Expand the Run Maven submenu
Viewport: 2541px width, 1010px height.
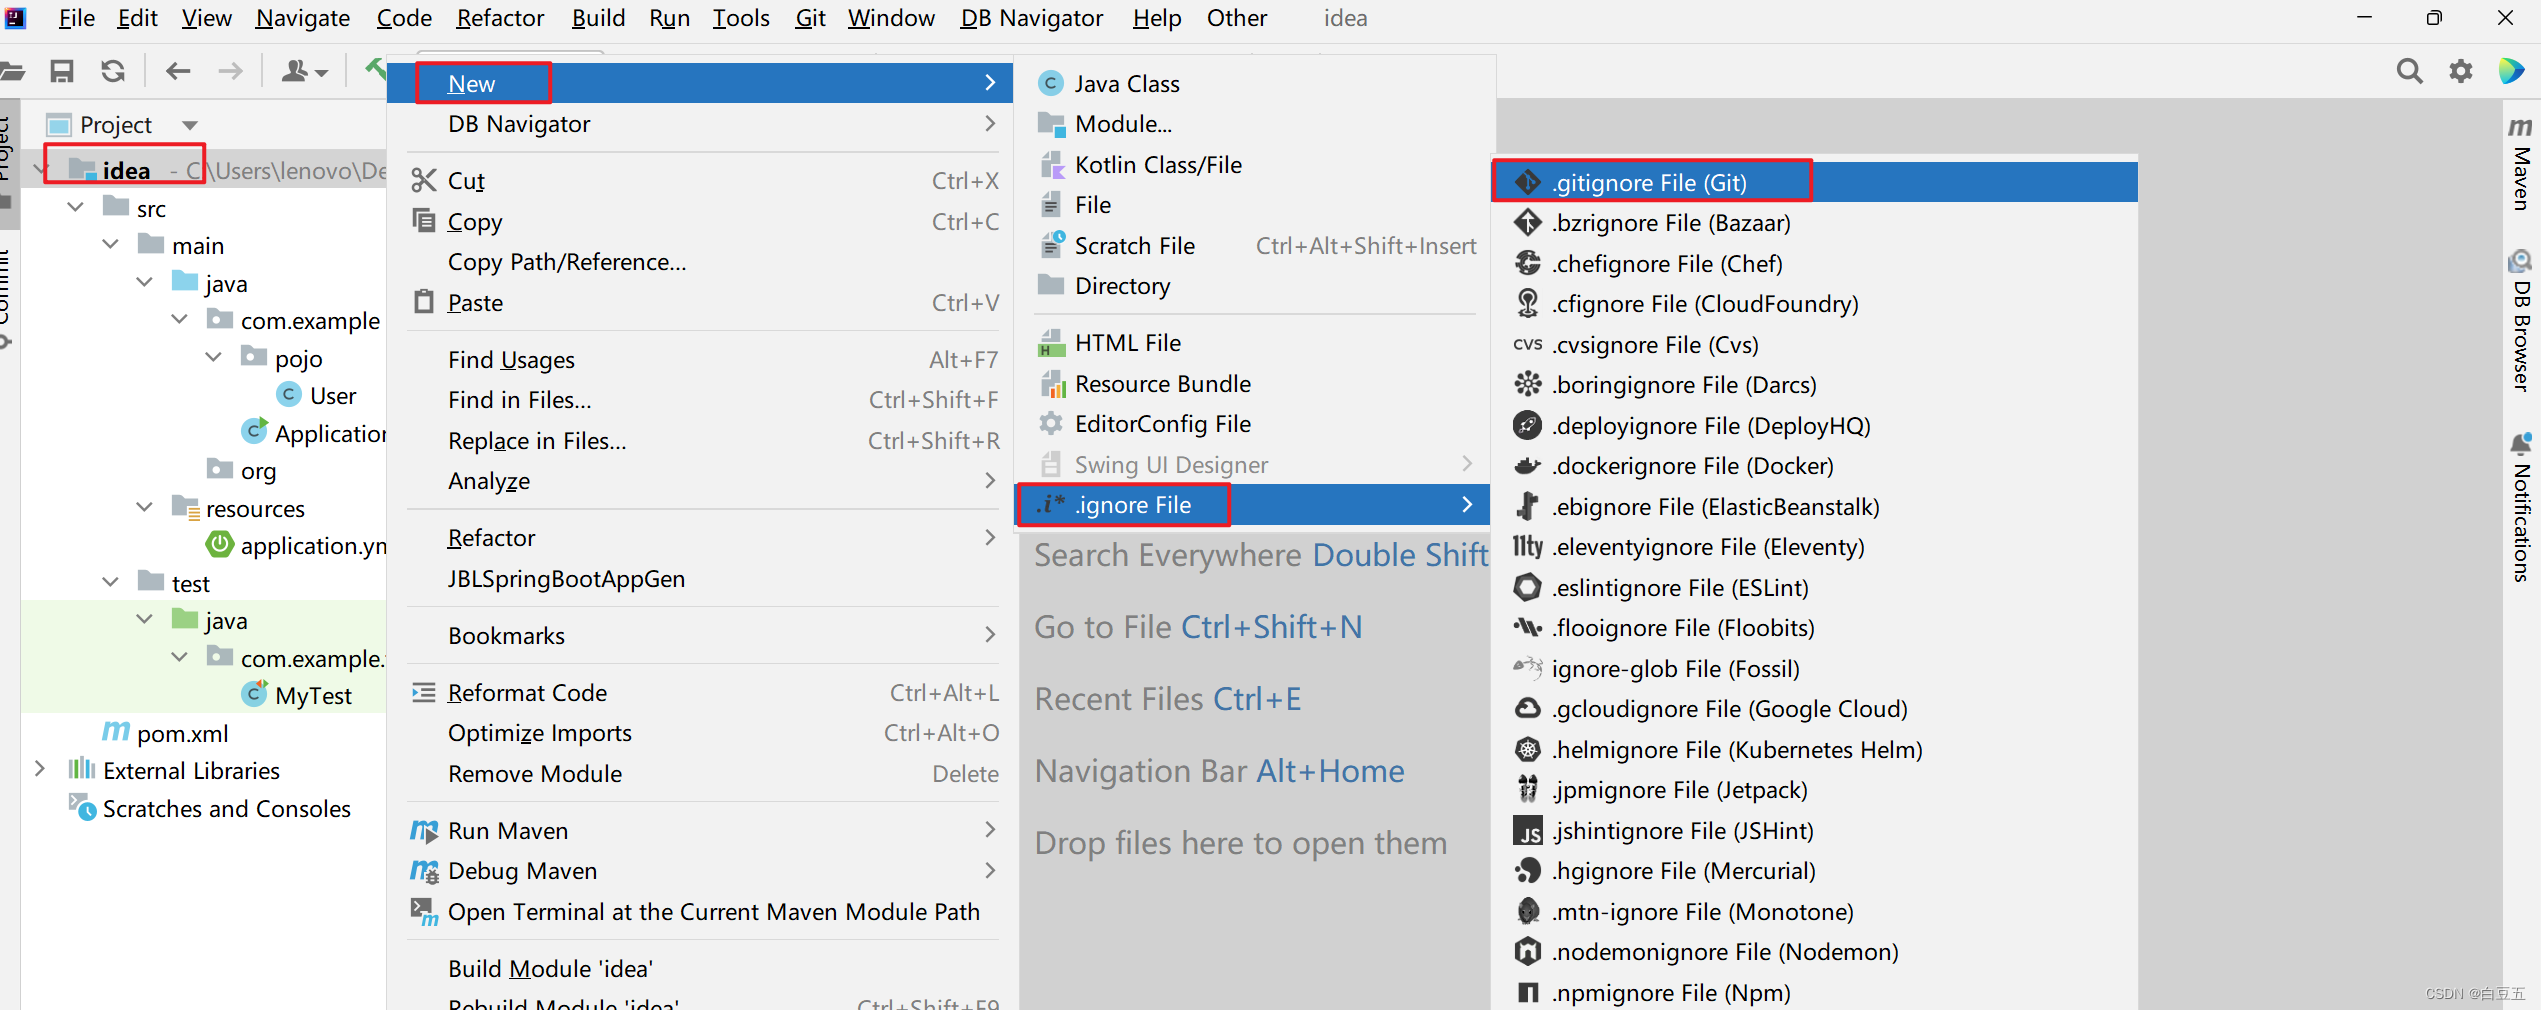click(x=700, y=831)
